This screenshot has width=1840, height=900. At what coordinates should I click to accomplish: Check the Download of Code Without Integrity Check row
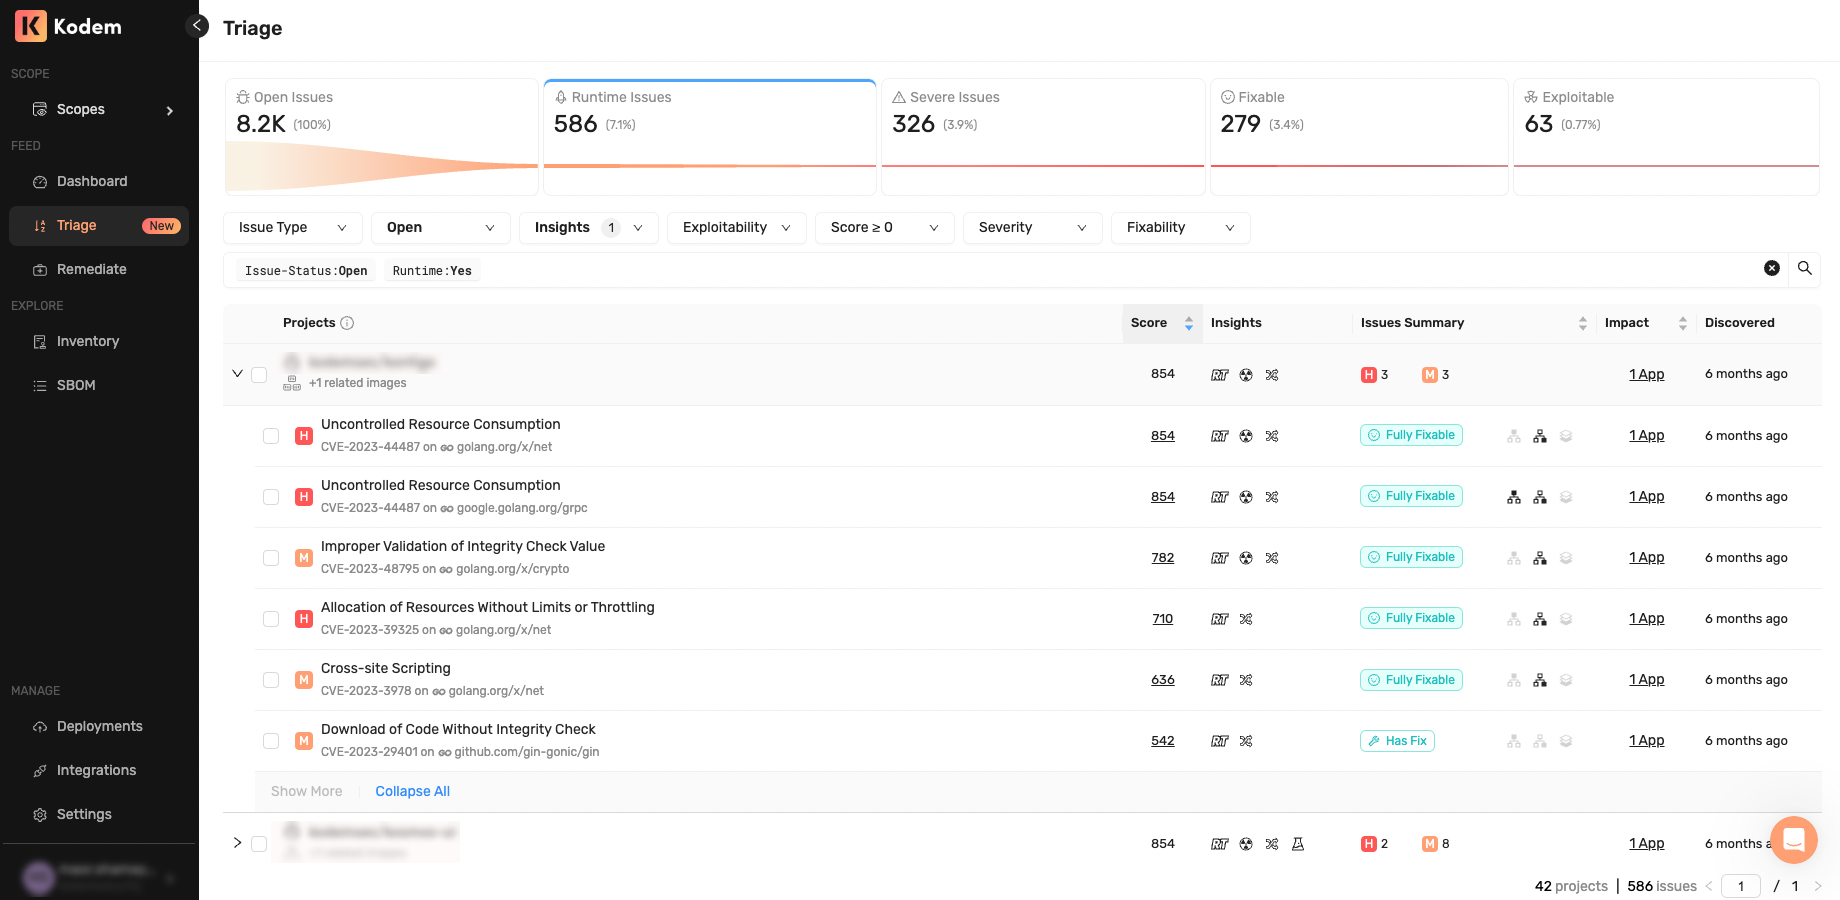271,741
